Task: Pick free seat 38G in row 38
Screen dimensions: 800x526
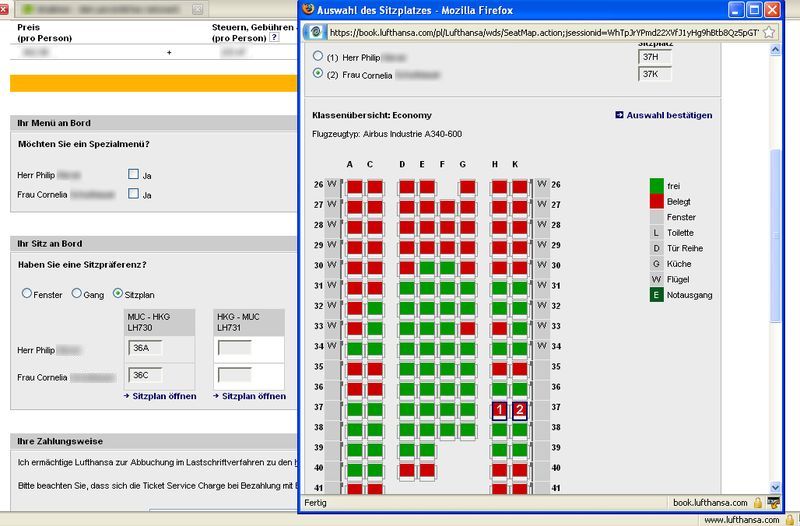Action: [x=467, y=430]
